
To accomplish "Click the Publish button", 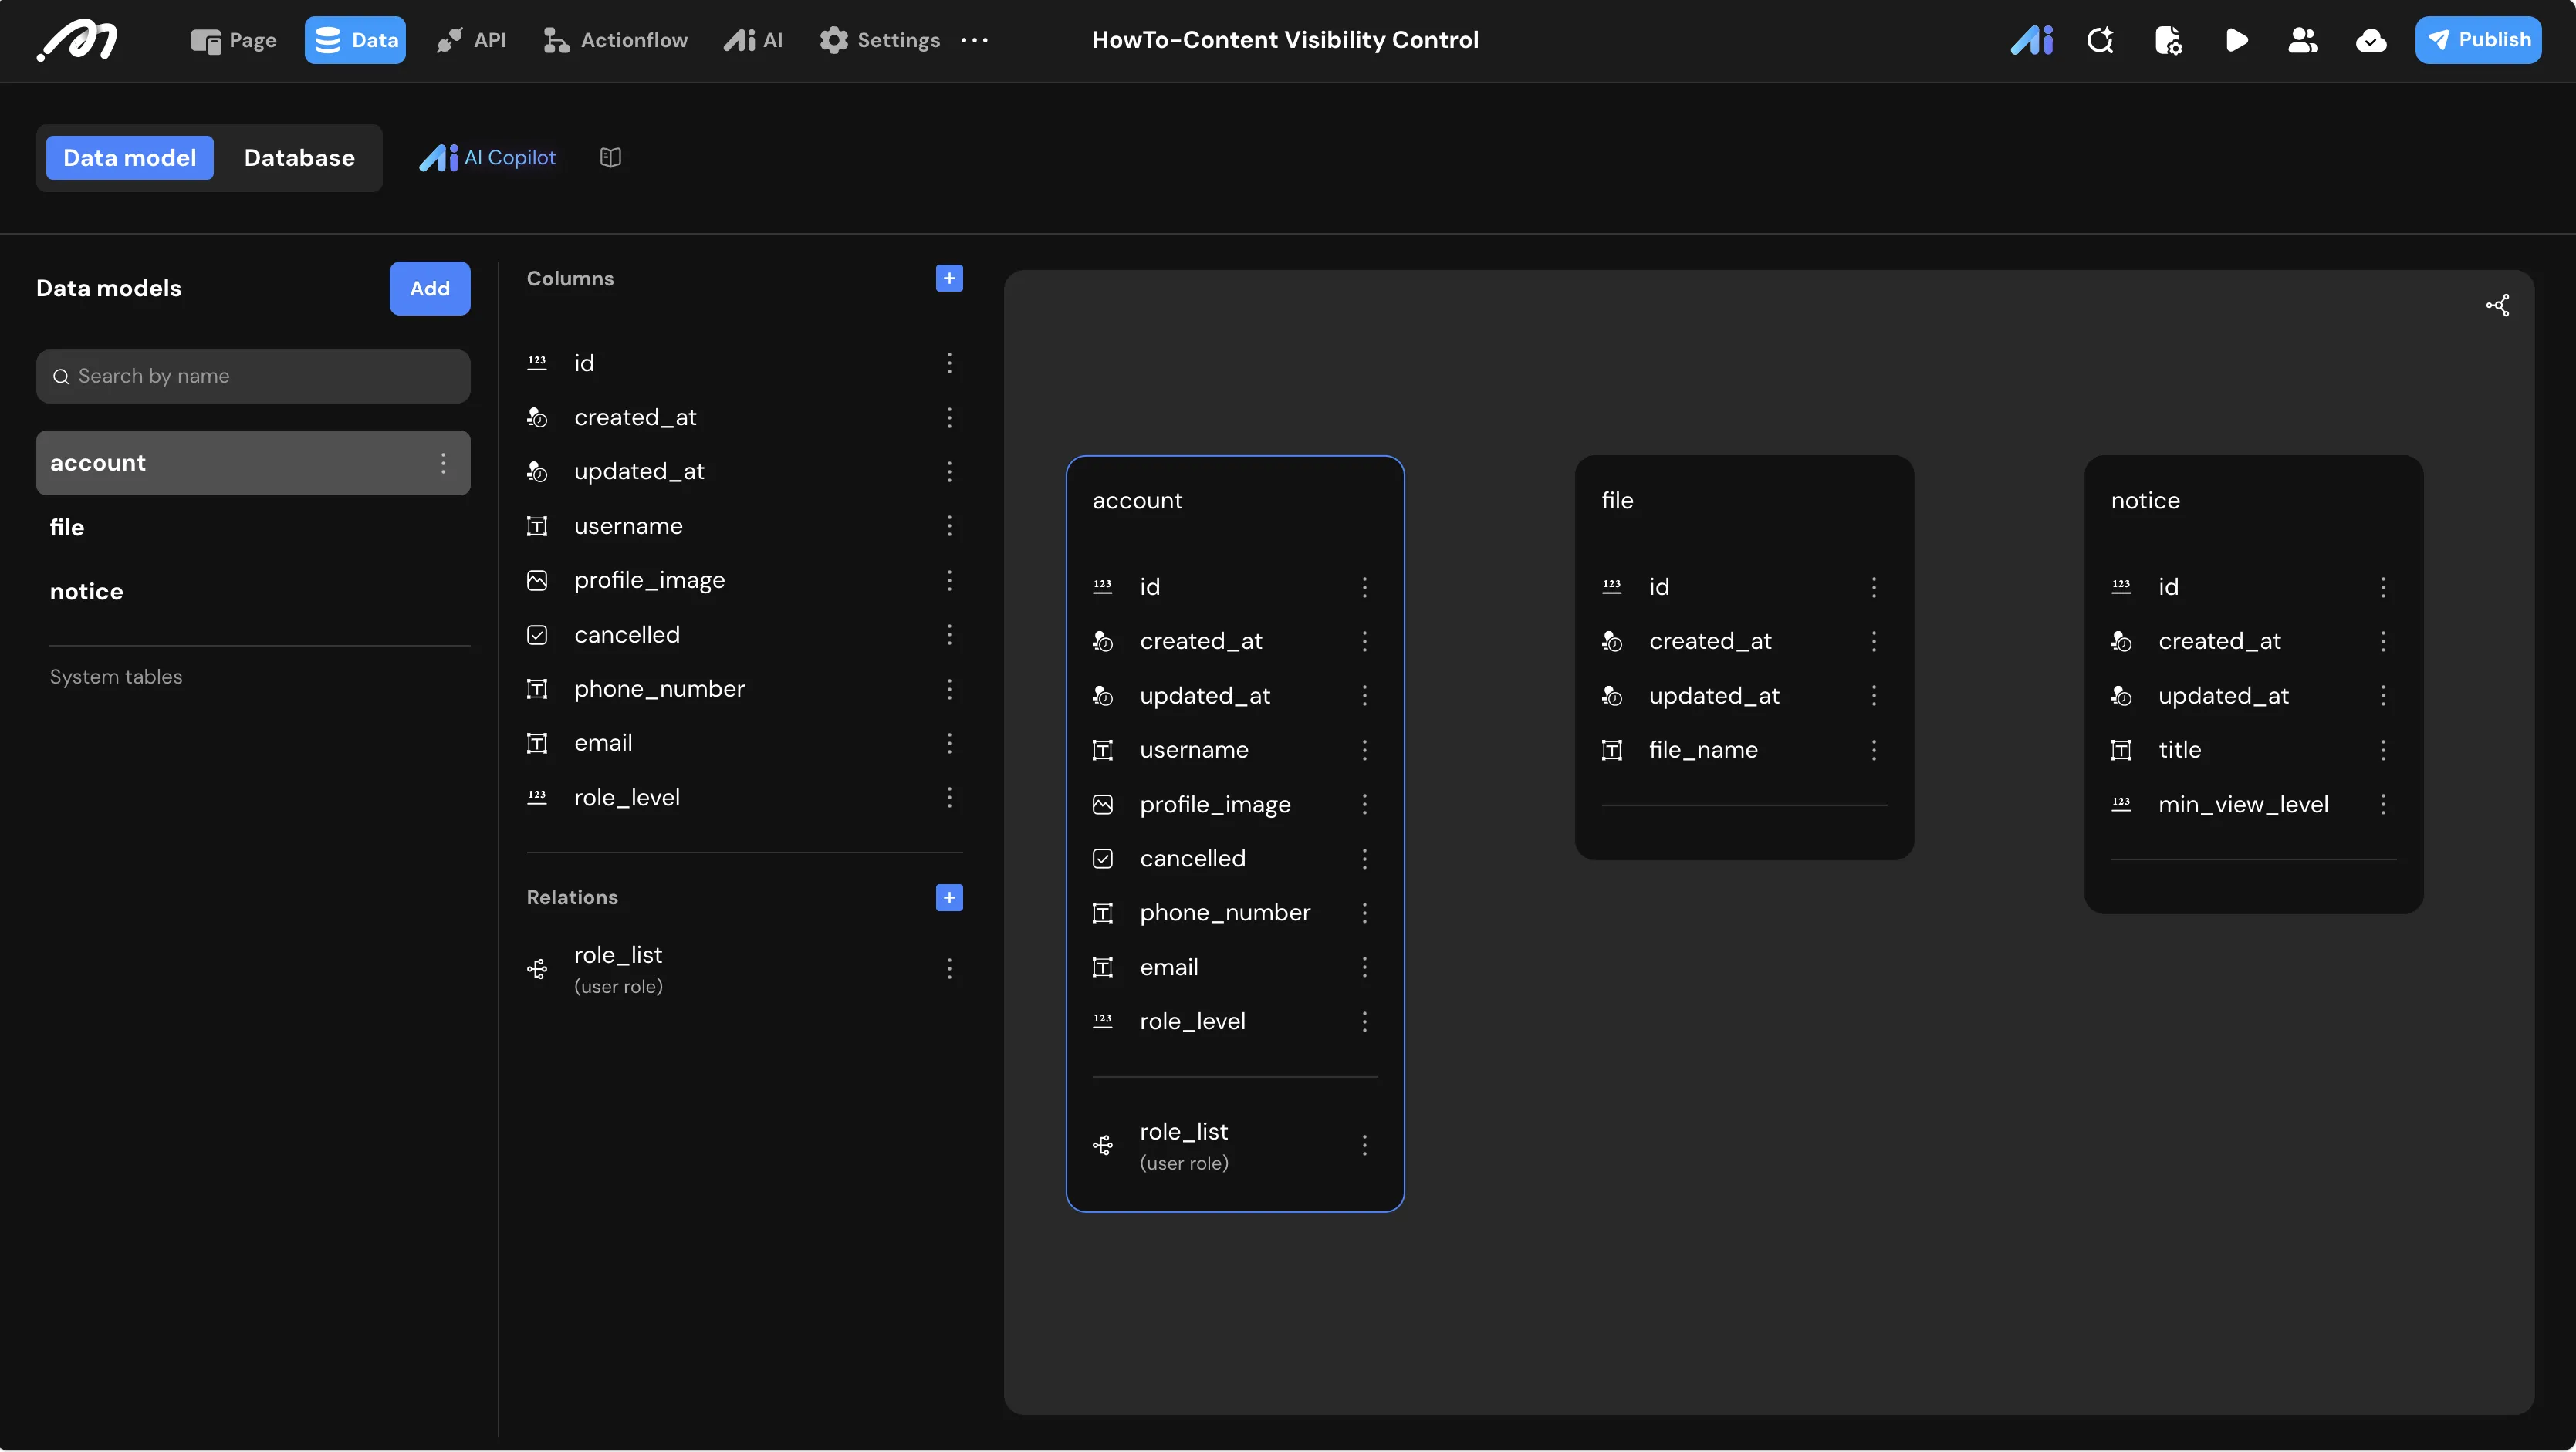I will click(x=2478, y=40).
